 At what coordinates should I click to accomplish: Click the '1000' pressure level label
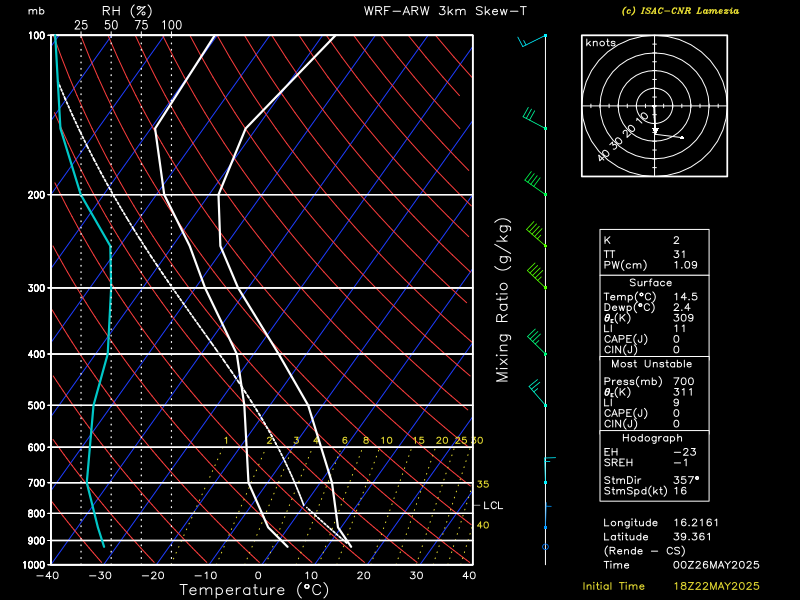[x=35, y=565]
